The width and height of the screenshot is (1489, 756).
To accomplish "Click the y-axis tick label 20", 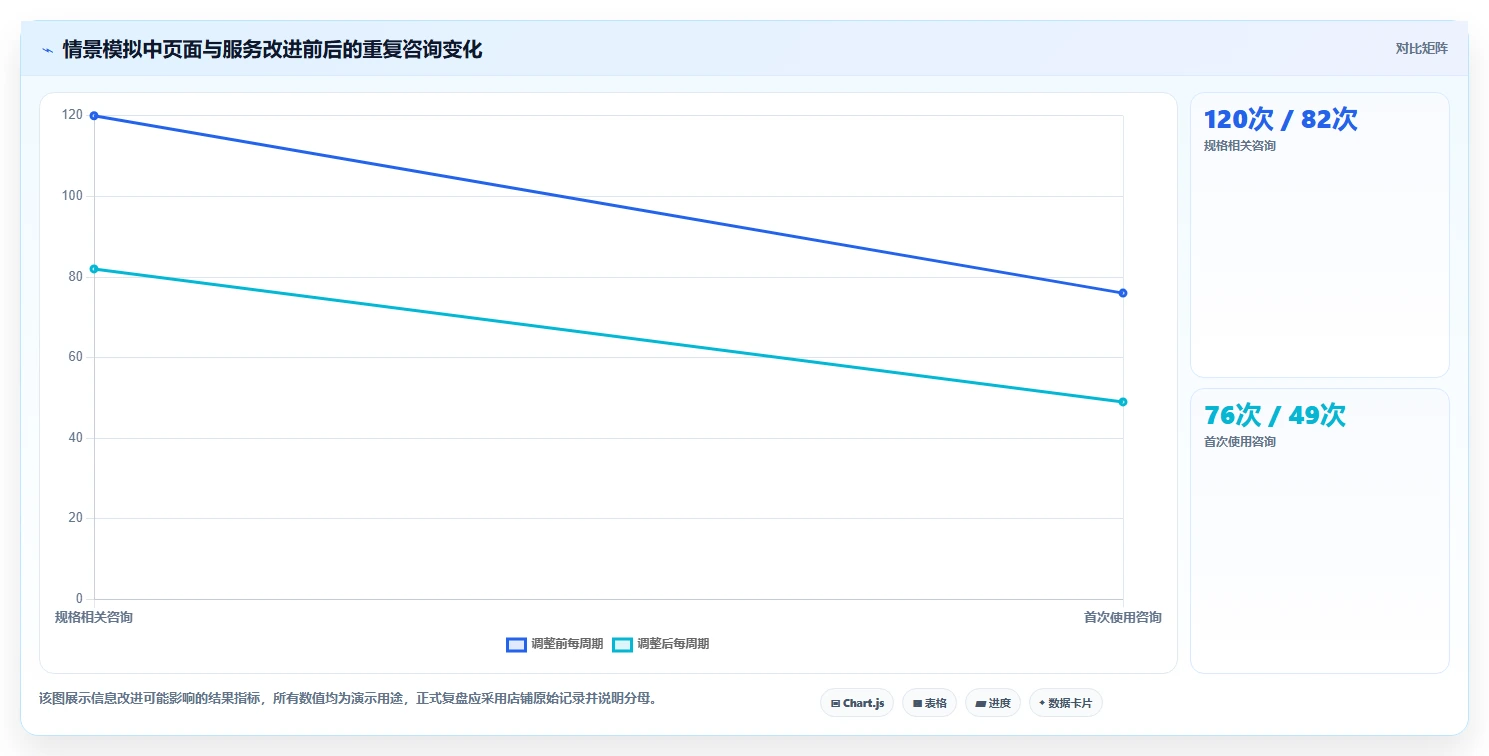I will point(76,518).
